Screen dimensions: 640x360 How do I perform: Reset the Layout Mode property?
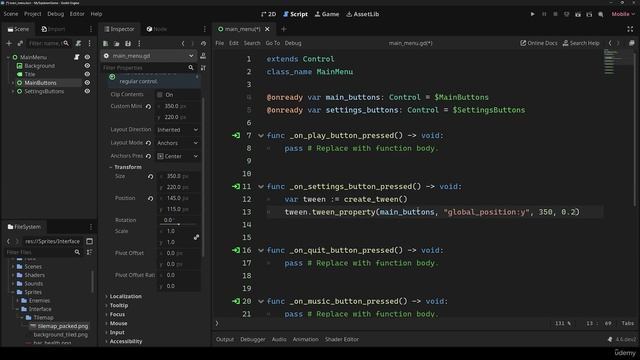tap(149, 143)
